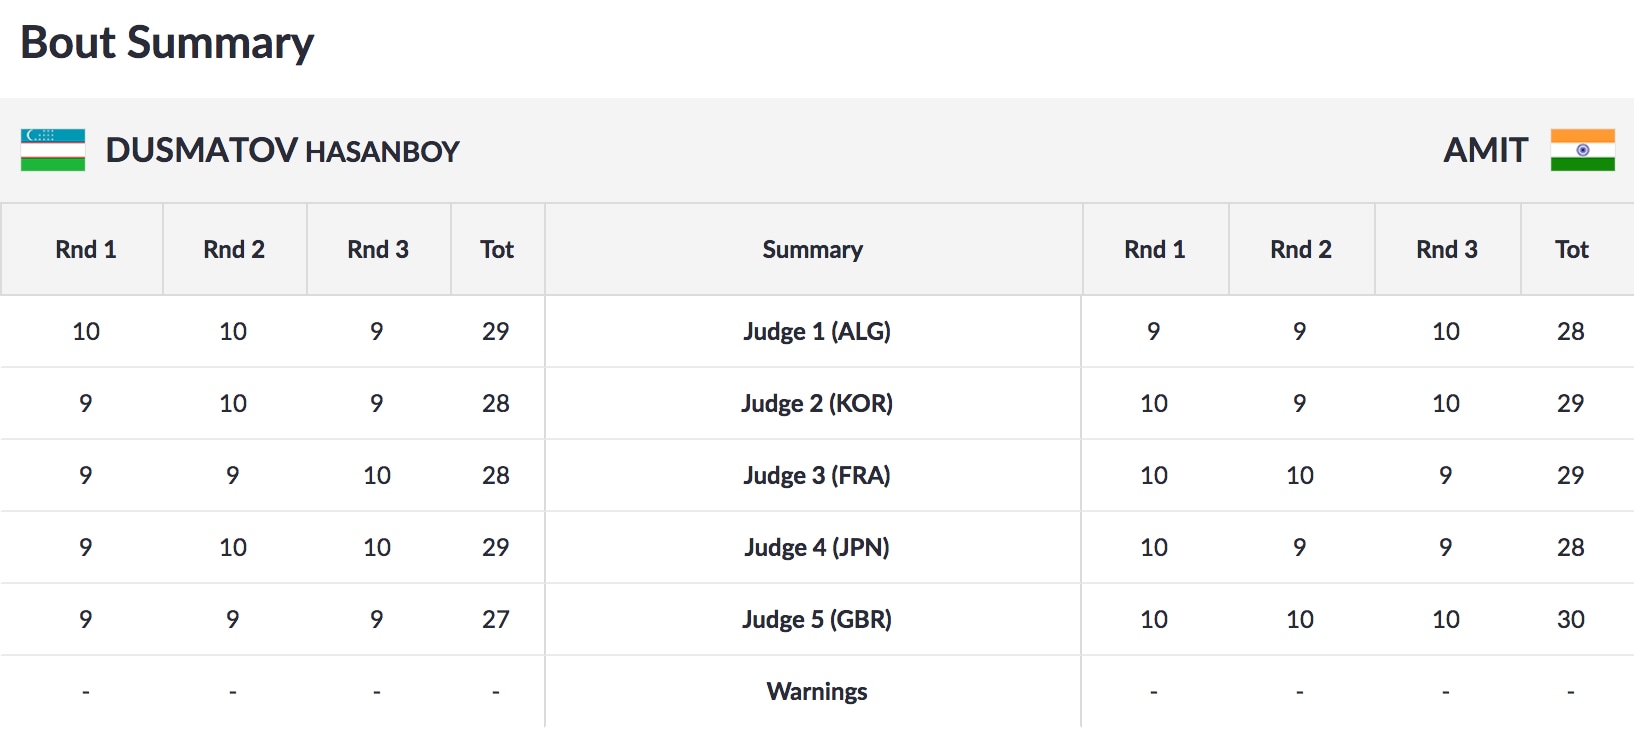Click the Judge 3 (FRA) label
The width and height of the screenshot is (1634, 748).
coord(816,476)
